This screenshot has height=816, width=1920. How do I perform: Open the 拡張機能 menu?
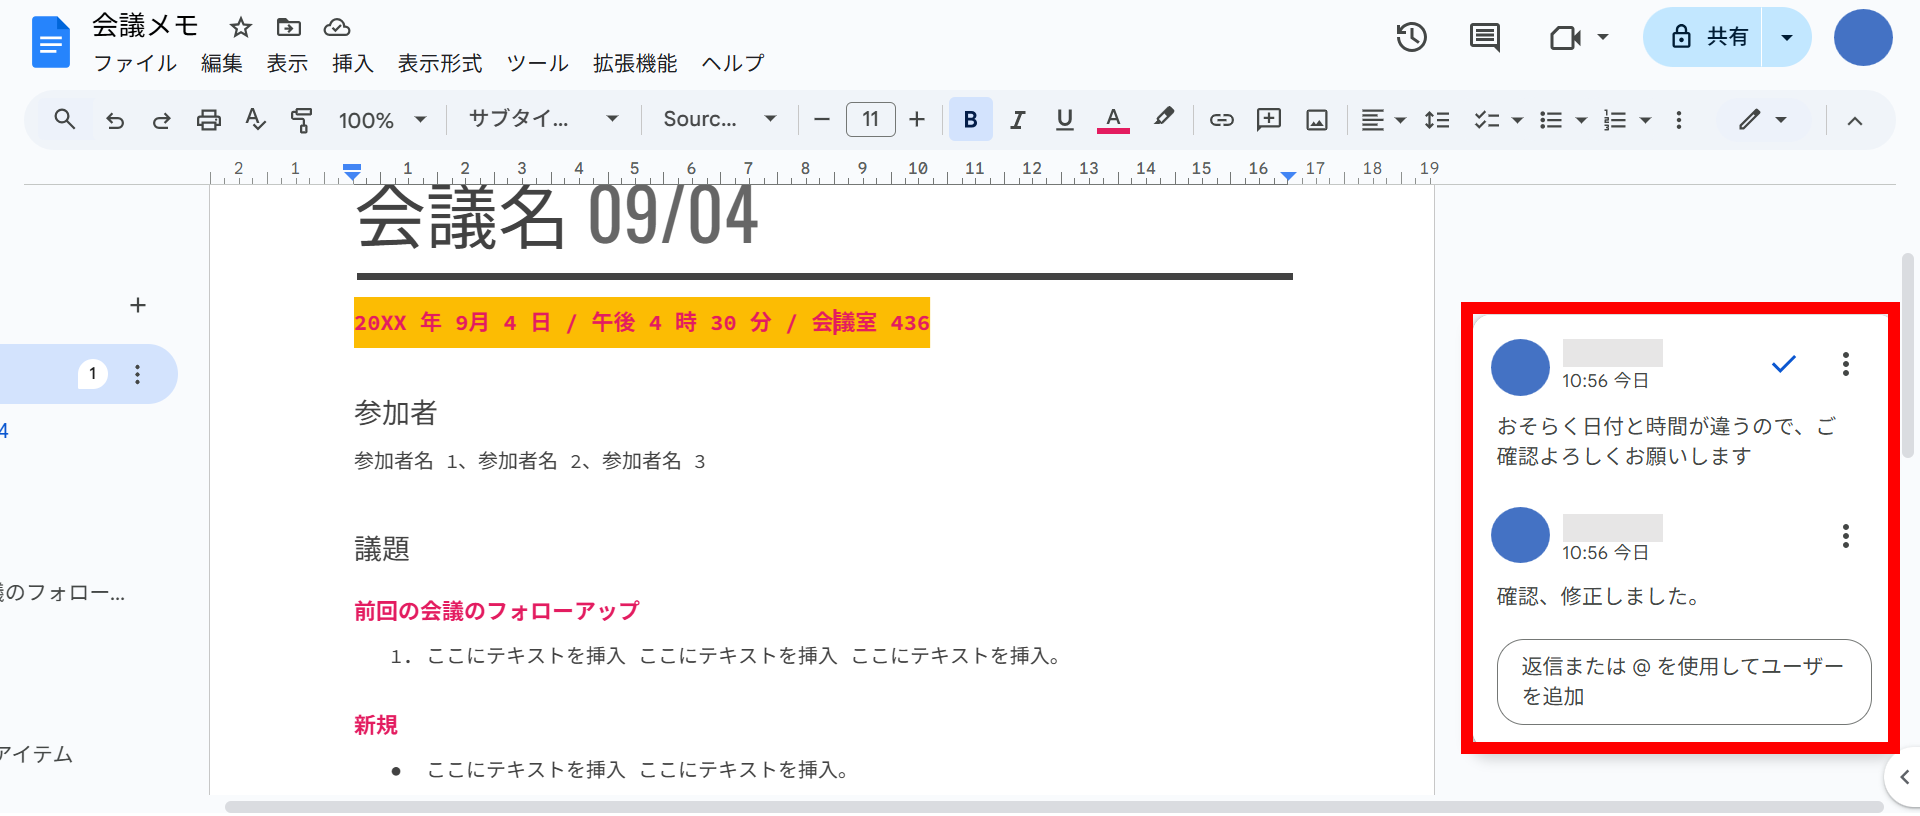(x=635, y=63)
